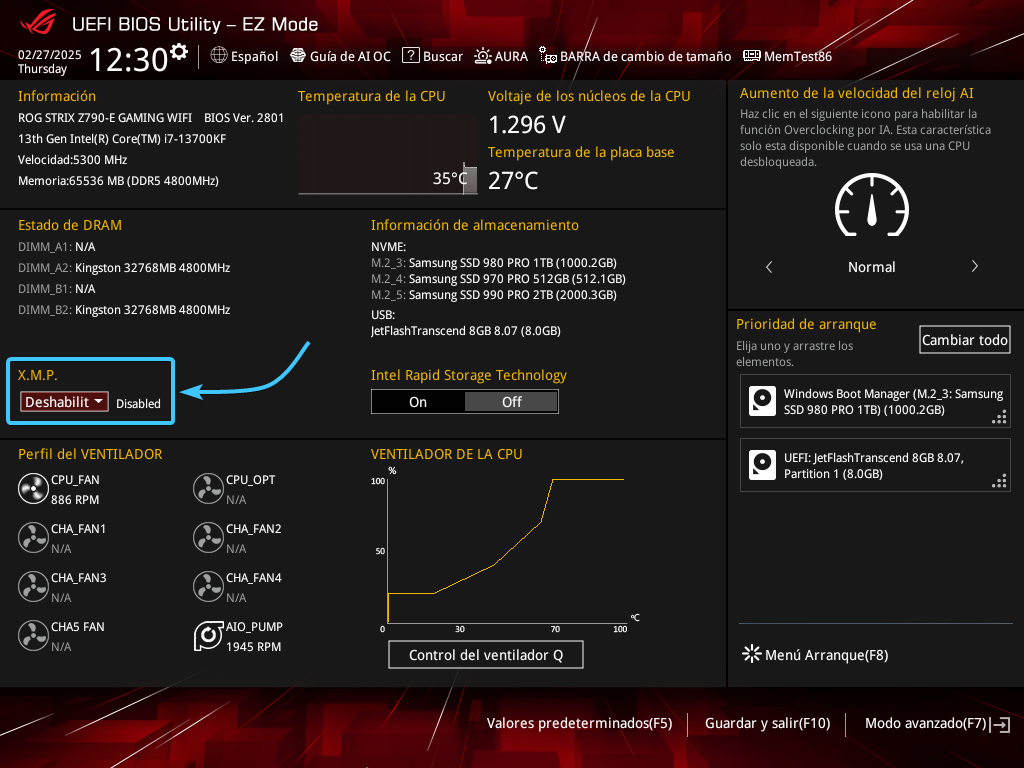Select Windows Boot Manager boot entry

[875, 402]
